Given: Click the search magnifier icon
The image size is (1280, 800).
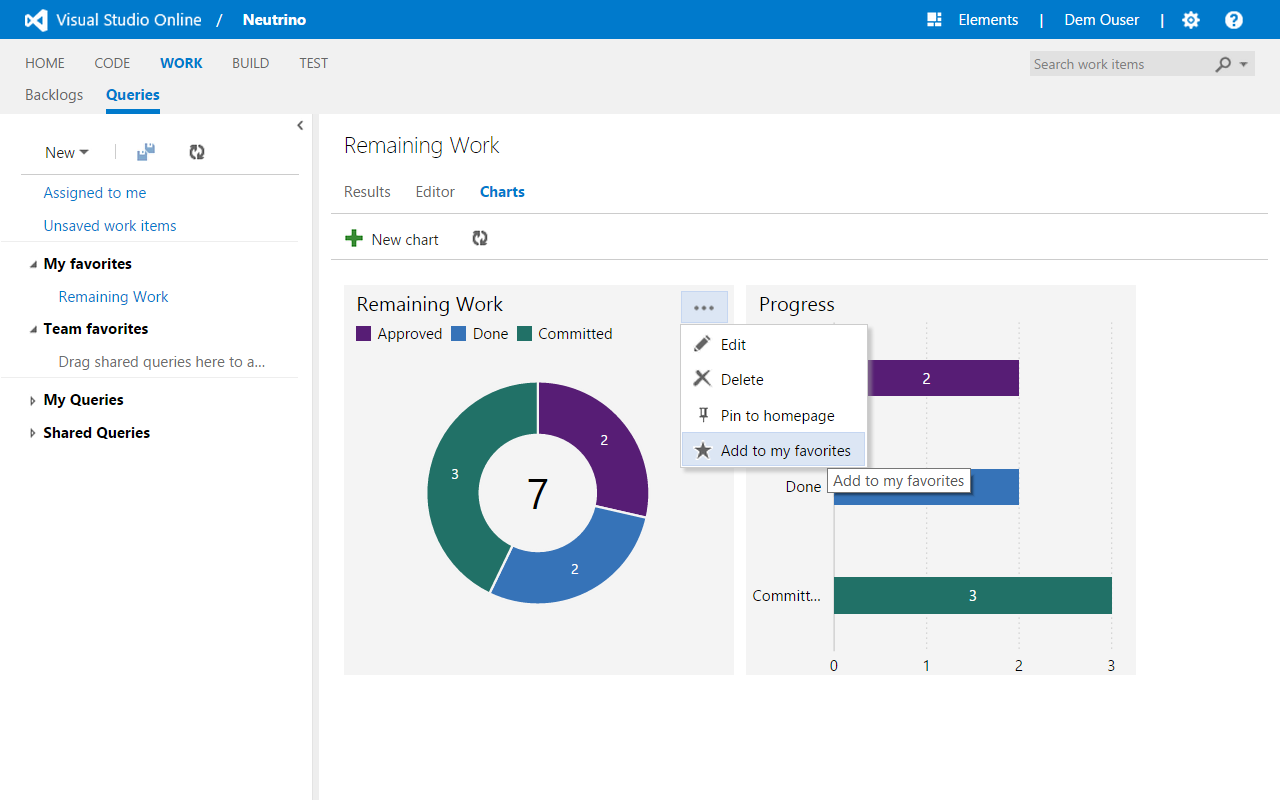Looking at the screenshot, I should [x=1223, y=64].
